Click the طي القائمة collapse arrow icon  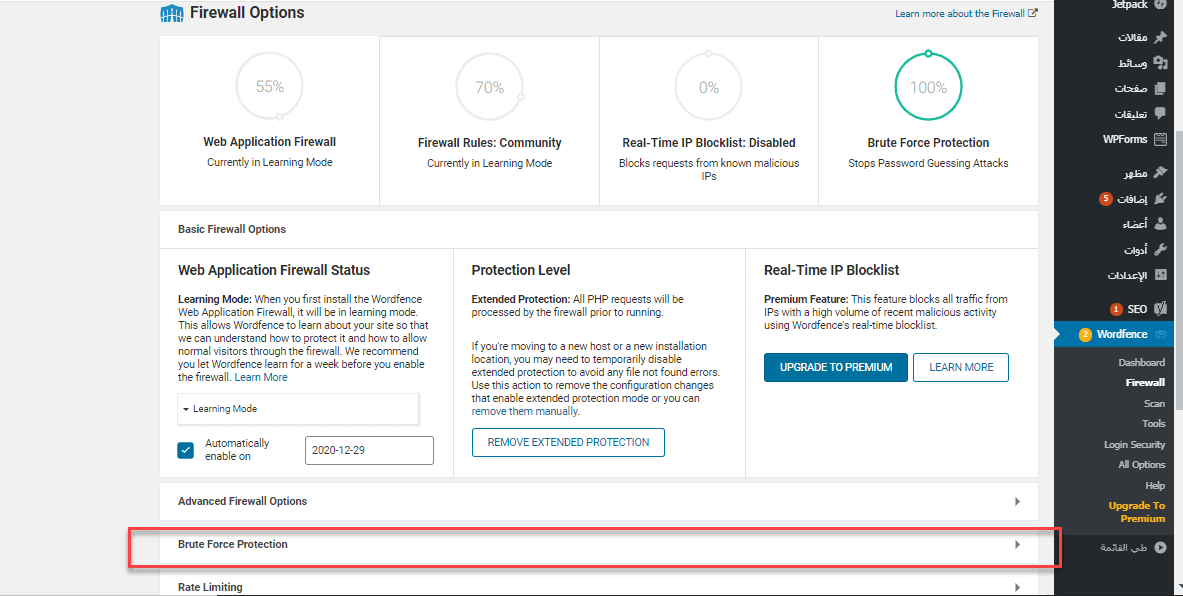[x=1160, y=548]
